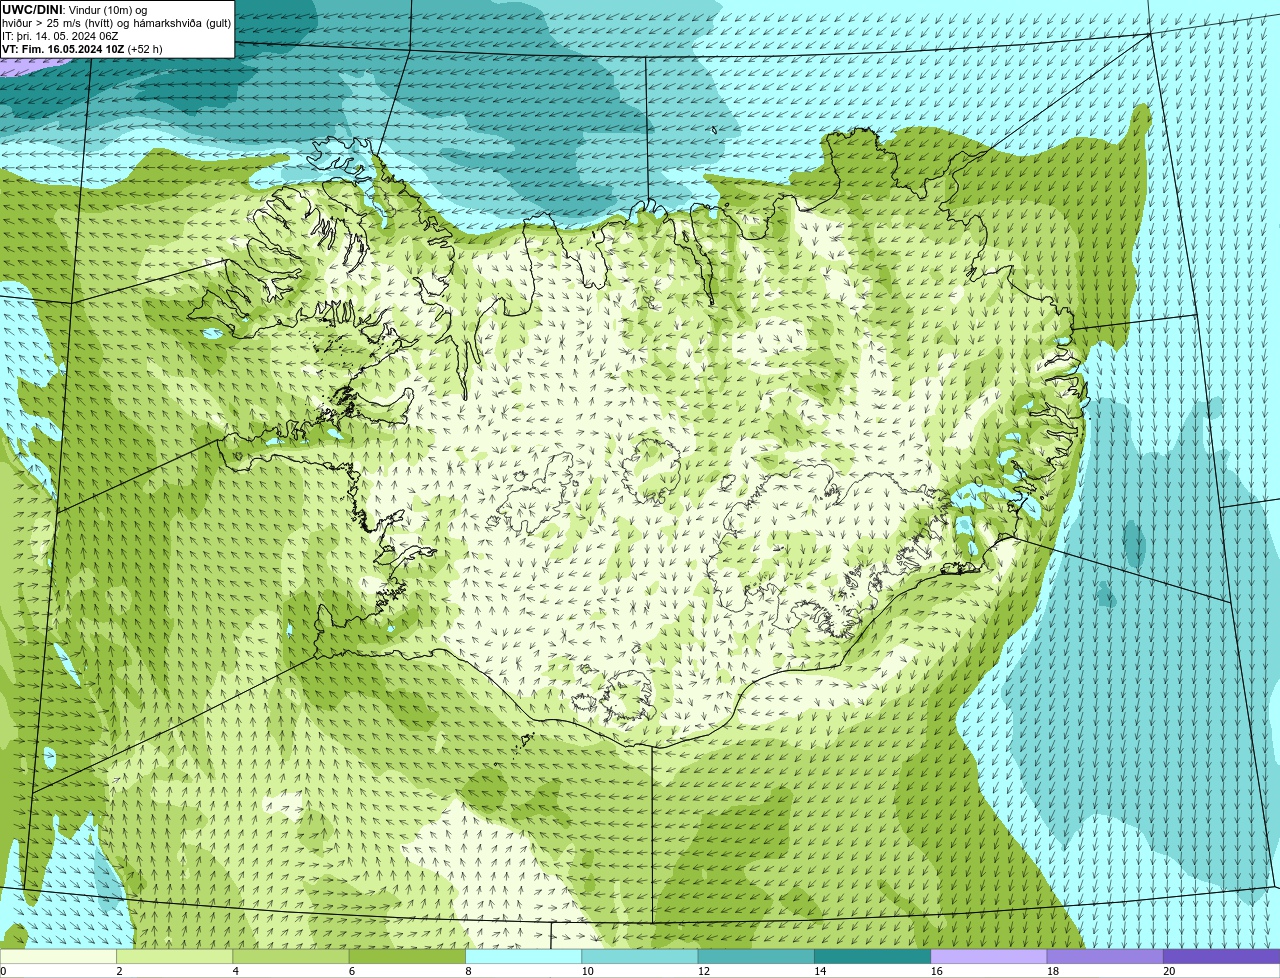
Task: Click the "2" label on the wind scale
Action: [119, 971]
